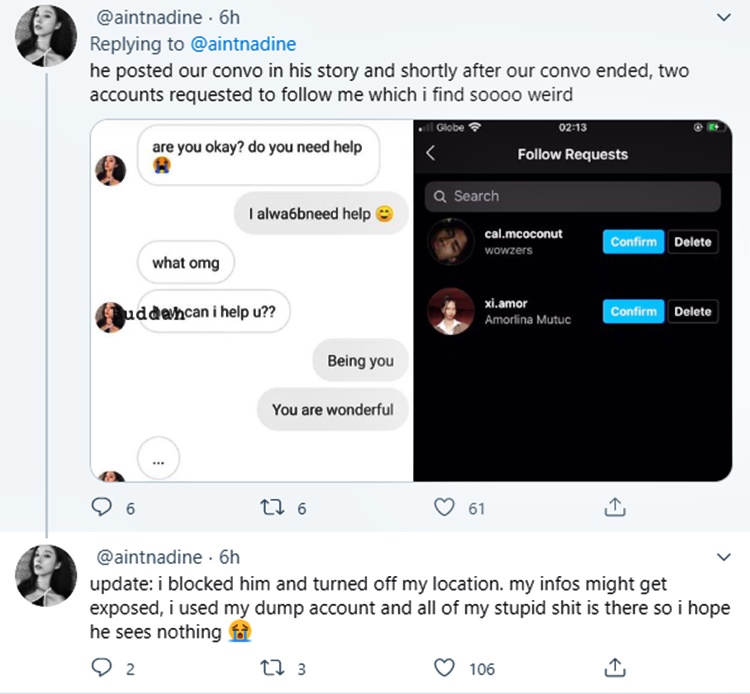This screenshot has width=750, height=694.
Task: Confirm cal.mcoconut's follow request
Action: pyautogui.click(x=633, y=242)
